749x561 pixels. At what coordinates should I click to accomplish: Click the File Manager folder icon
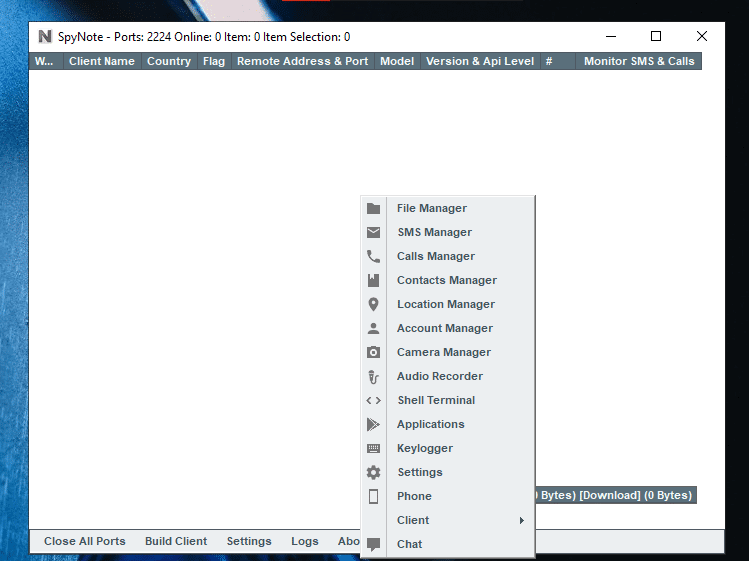pyautogui.click(x=374, y=208)
